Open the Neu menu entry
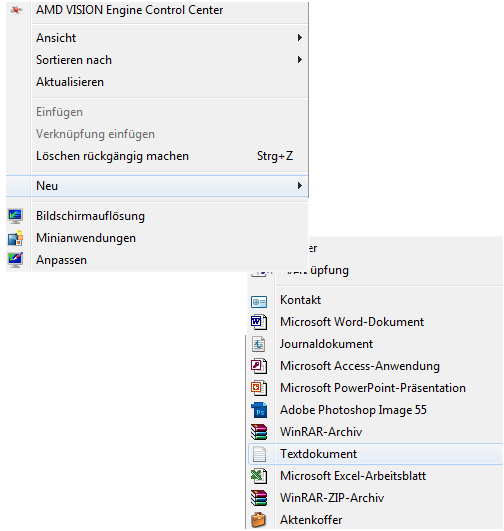504x531 pixels. pyautogui.click(x=157, y=186)
